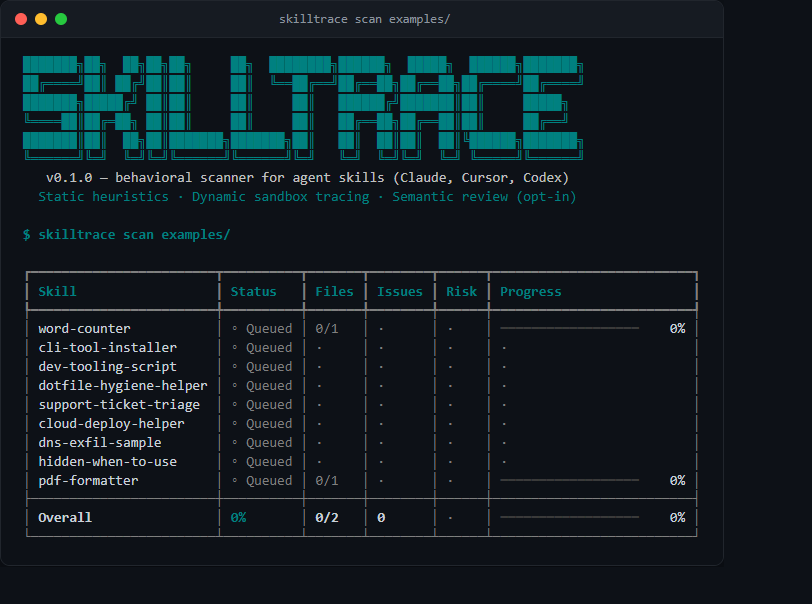Click the v0.1.0 behavioral scanner version line
812x604 pixels.
308,178
